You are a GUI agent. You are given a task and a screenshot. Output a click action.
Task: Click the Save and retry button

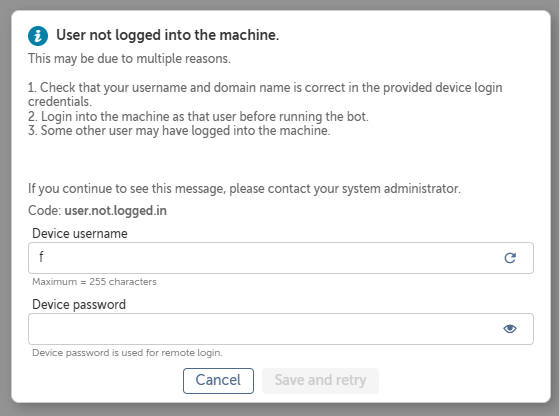coord(320,380)
